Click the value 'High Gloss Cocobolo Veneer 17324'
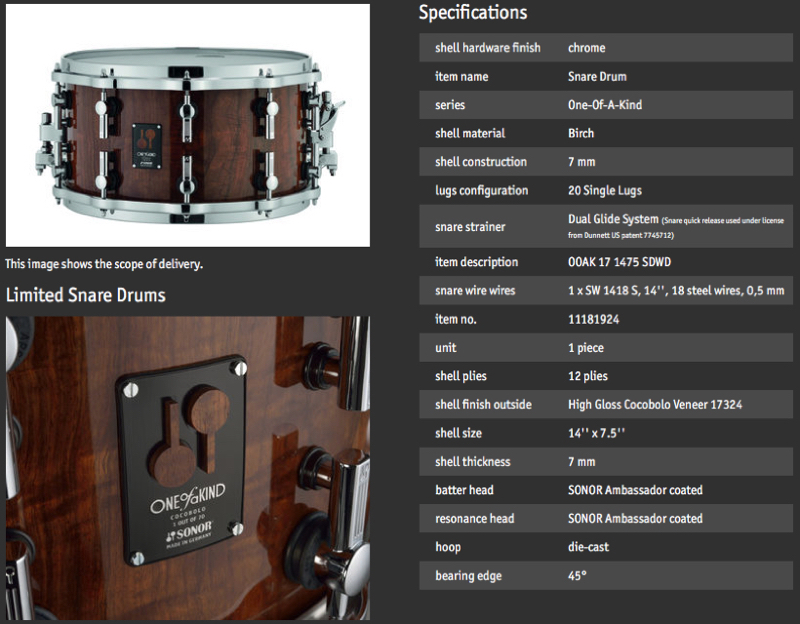 [x=655, y=405]
